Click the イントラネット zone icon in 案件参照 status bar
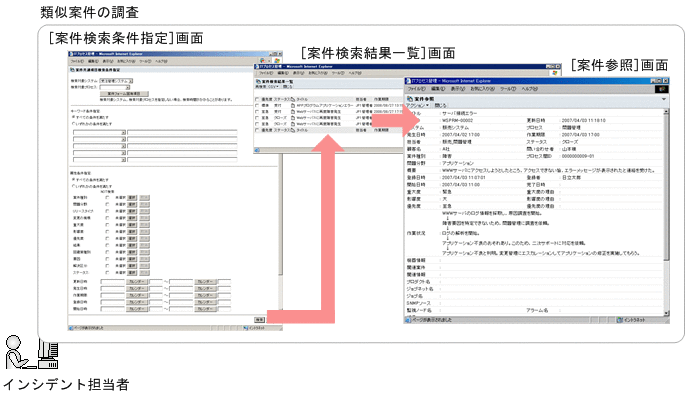This screenshot has height=396, width=687. tap(620, 320)
